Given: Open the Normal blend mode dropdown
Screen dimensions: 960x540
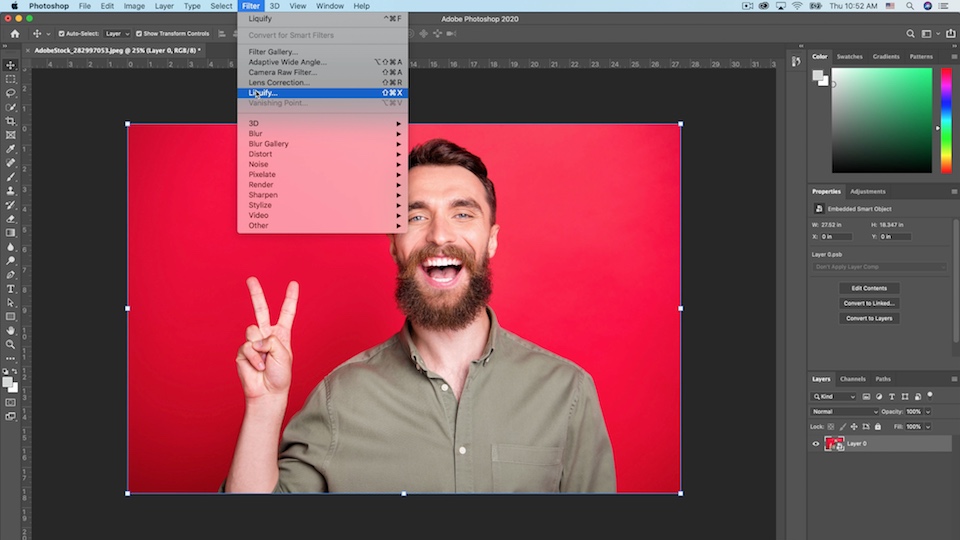Looking at the screenshot, I should (x=844, y=412).
